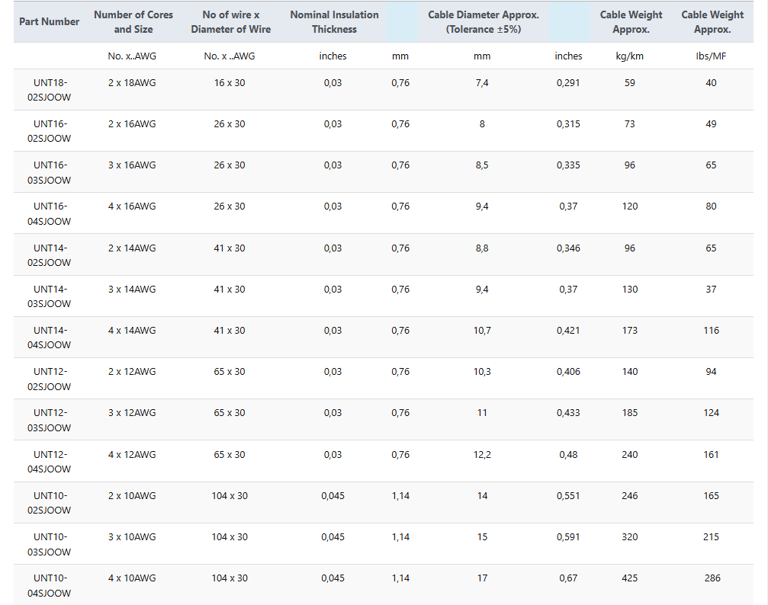Select the 4 x 10AWG cores cell
The width and height of the screenshot is (768, 605).
coord(132,578)
